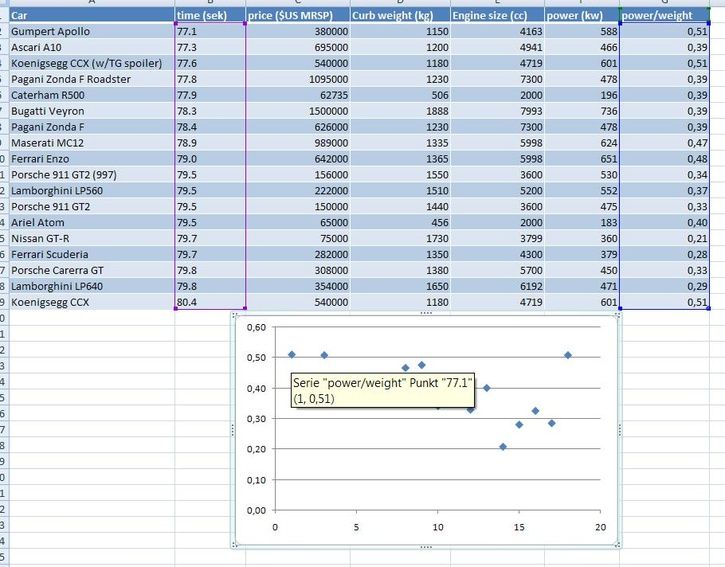The image size is (725, 567).
Task: Select the lowest data point in chart
Action: pos(503,446)
